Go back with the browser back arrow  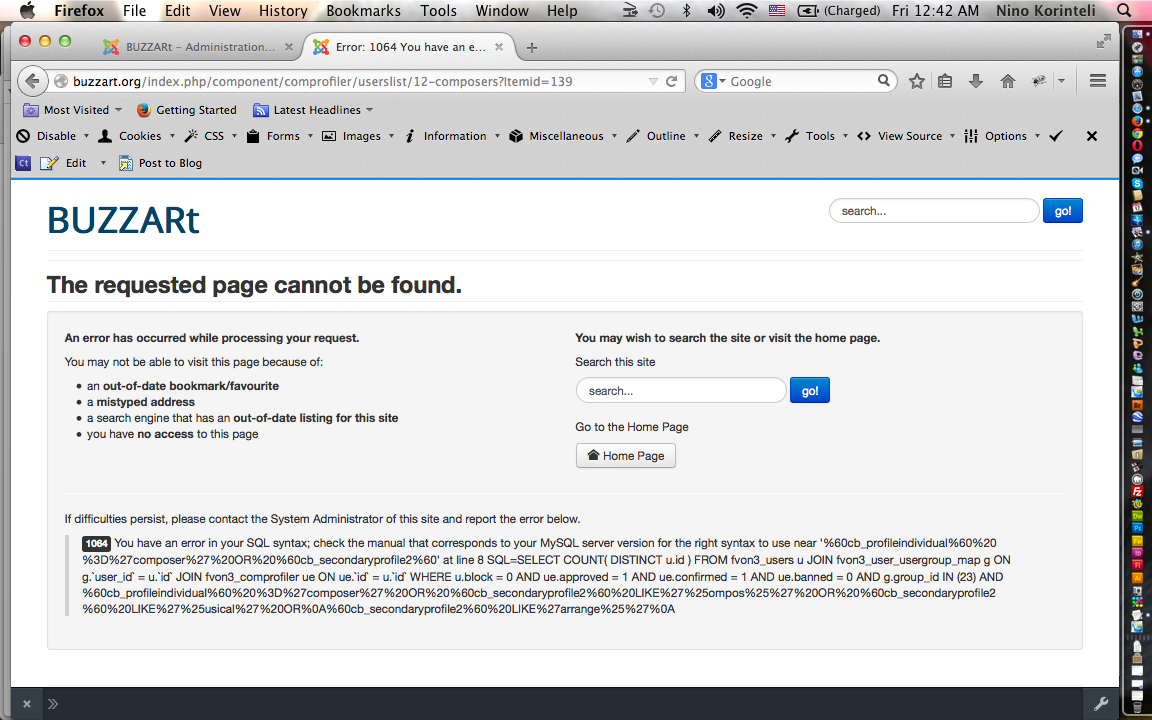pyautogui.click(x=32, y=81)
